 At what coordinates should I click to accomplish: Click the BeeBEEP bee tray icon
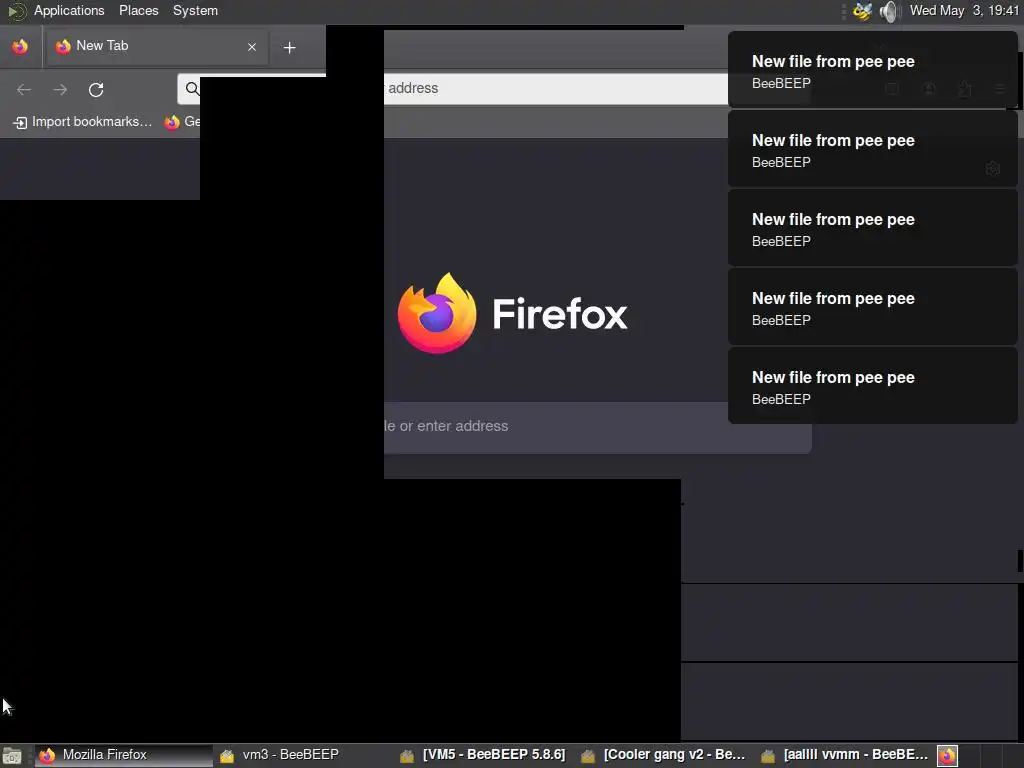pos(863,11)
